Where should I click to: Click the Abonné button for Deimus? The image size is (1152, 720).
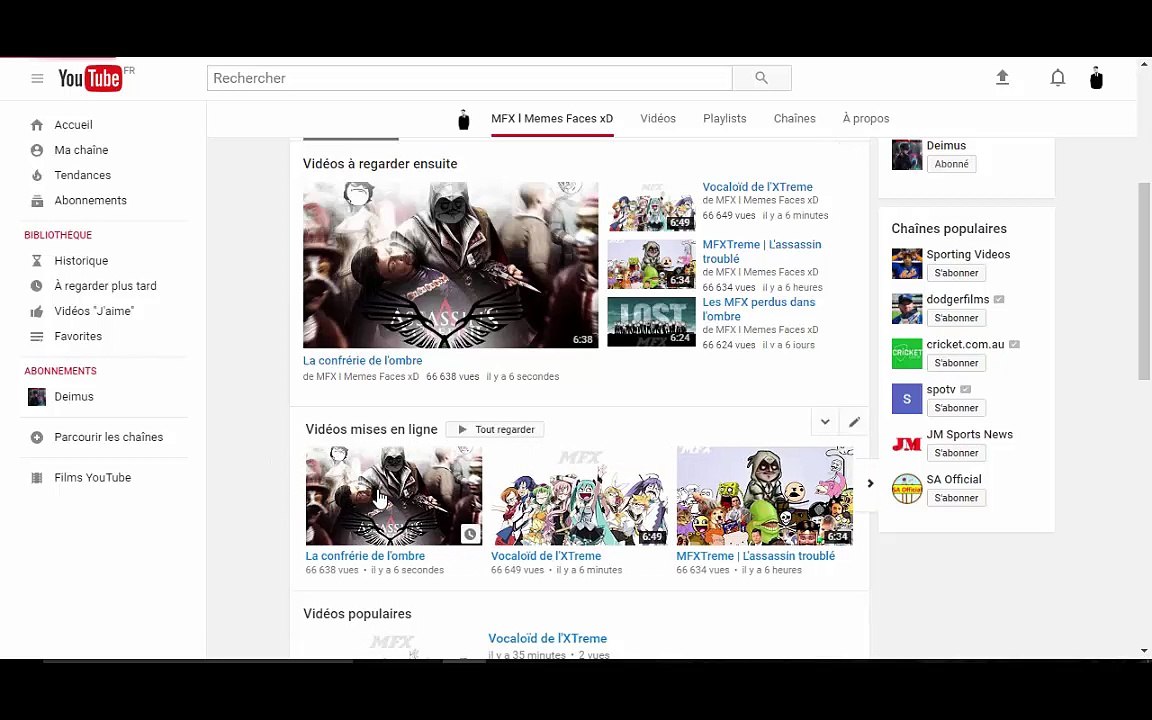pos(951,164)
